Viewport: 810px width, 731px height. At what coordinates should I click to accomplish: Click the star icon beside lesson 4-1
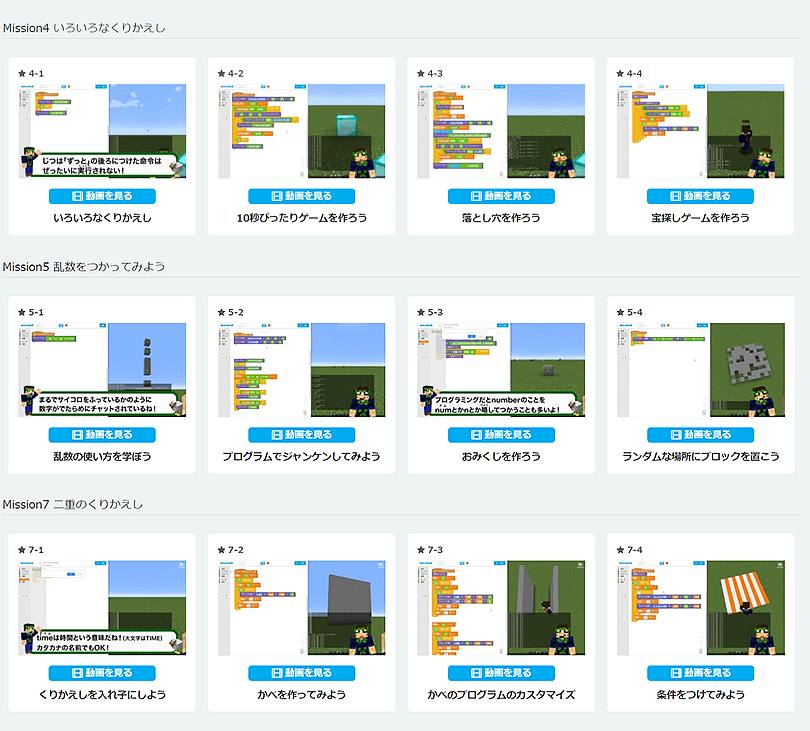click(23, 73)
